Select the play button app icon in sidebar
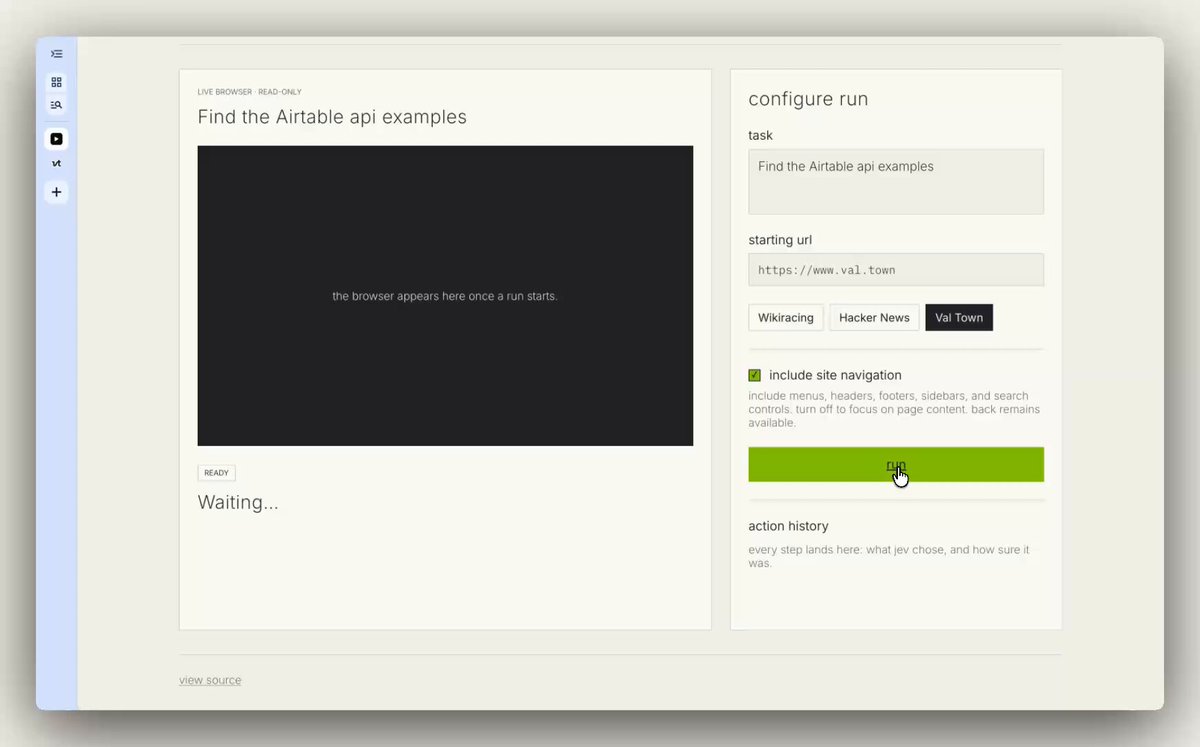 (56, 139)
